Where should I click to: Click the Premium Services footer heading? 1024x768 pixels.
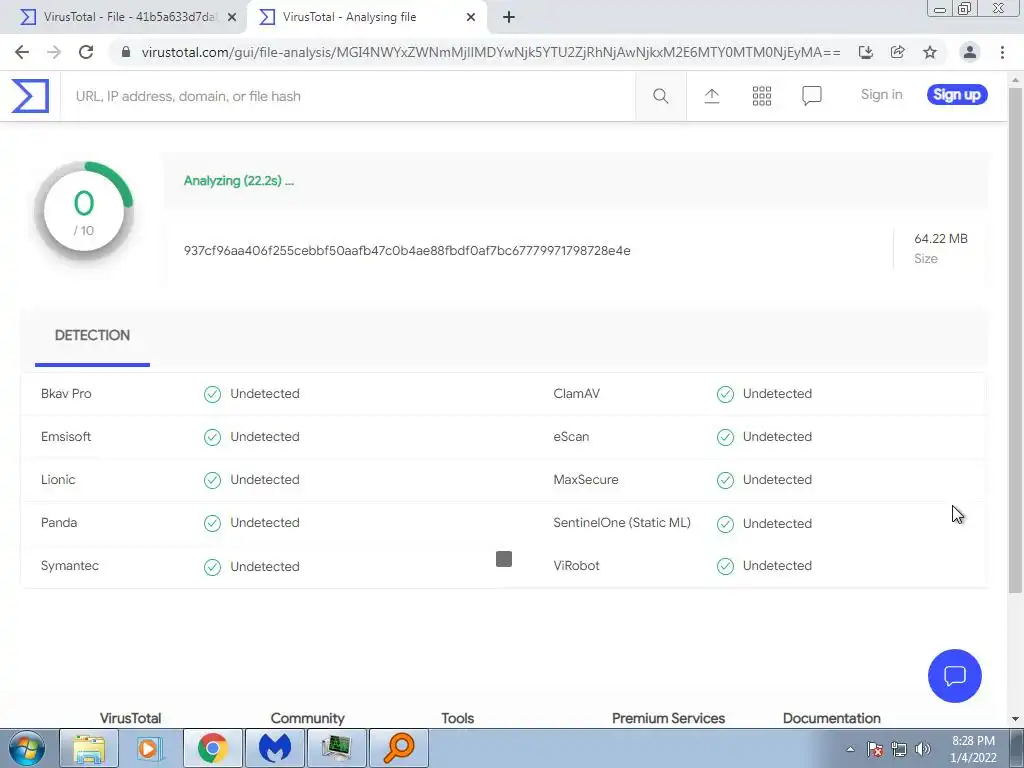668,718
